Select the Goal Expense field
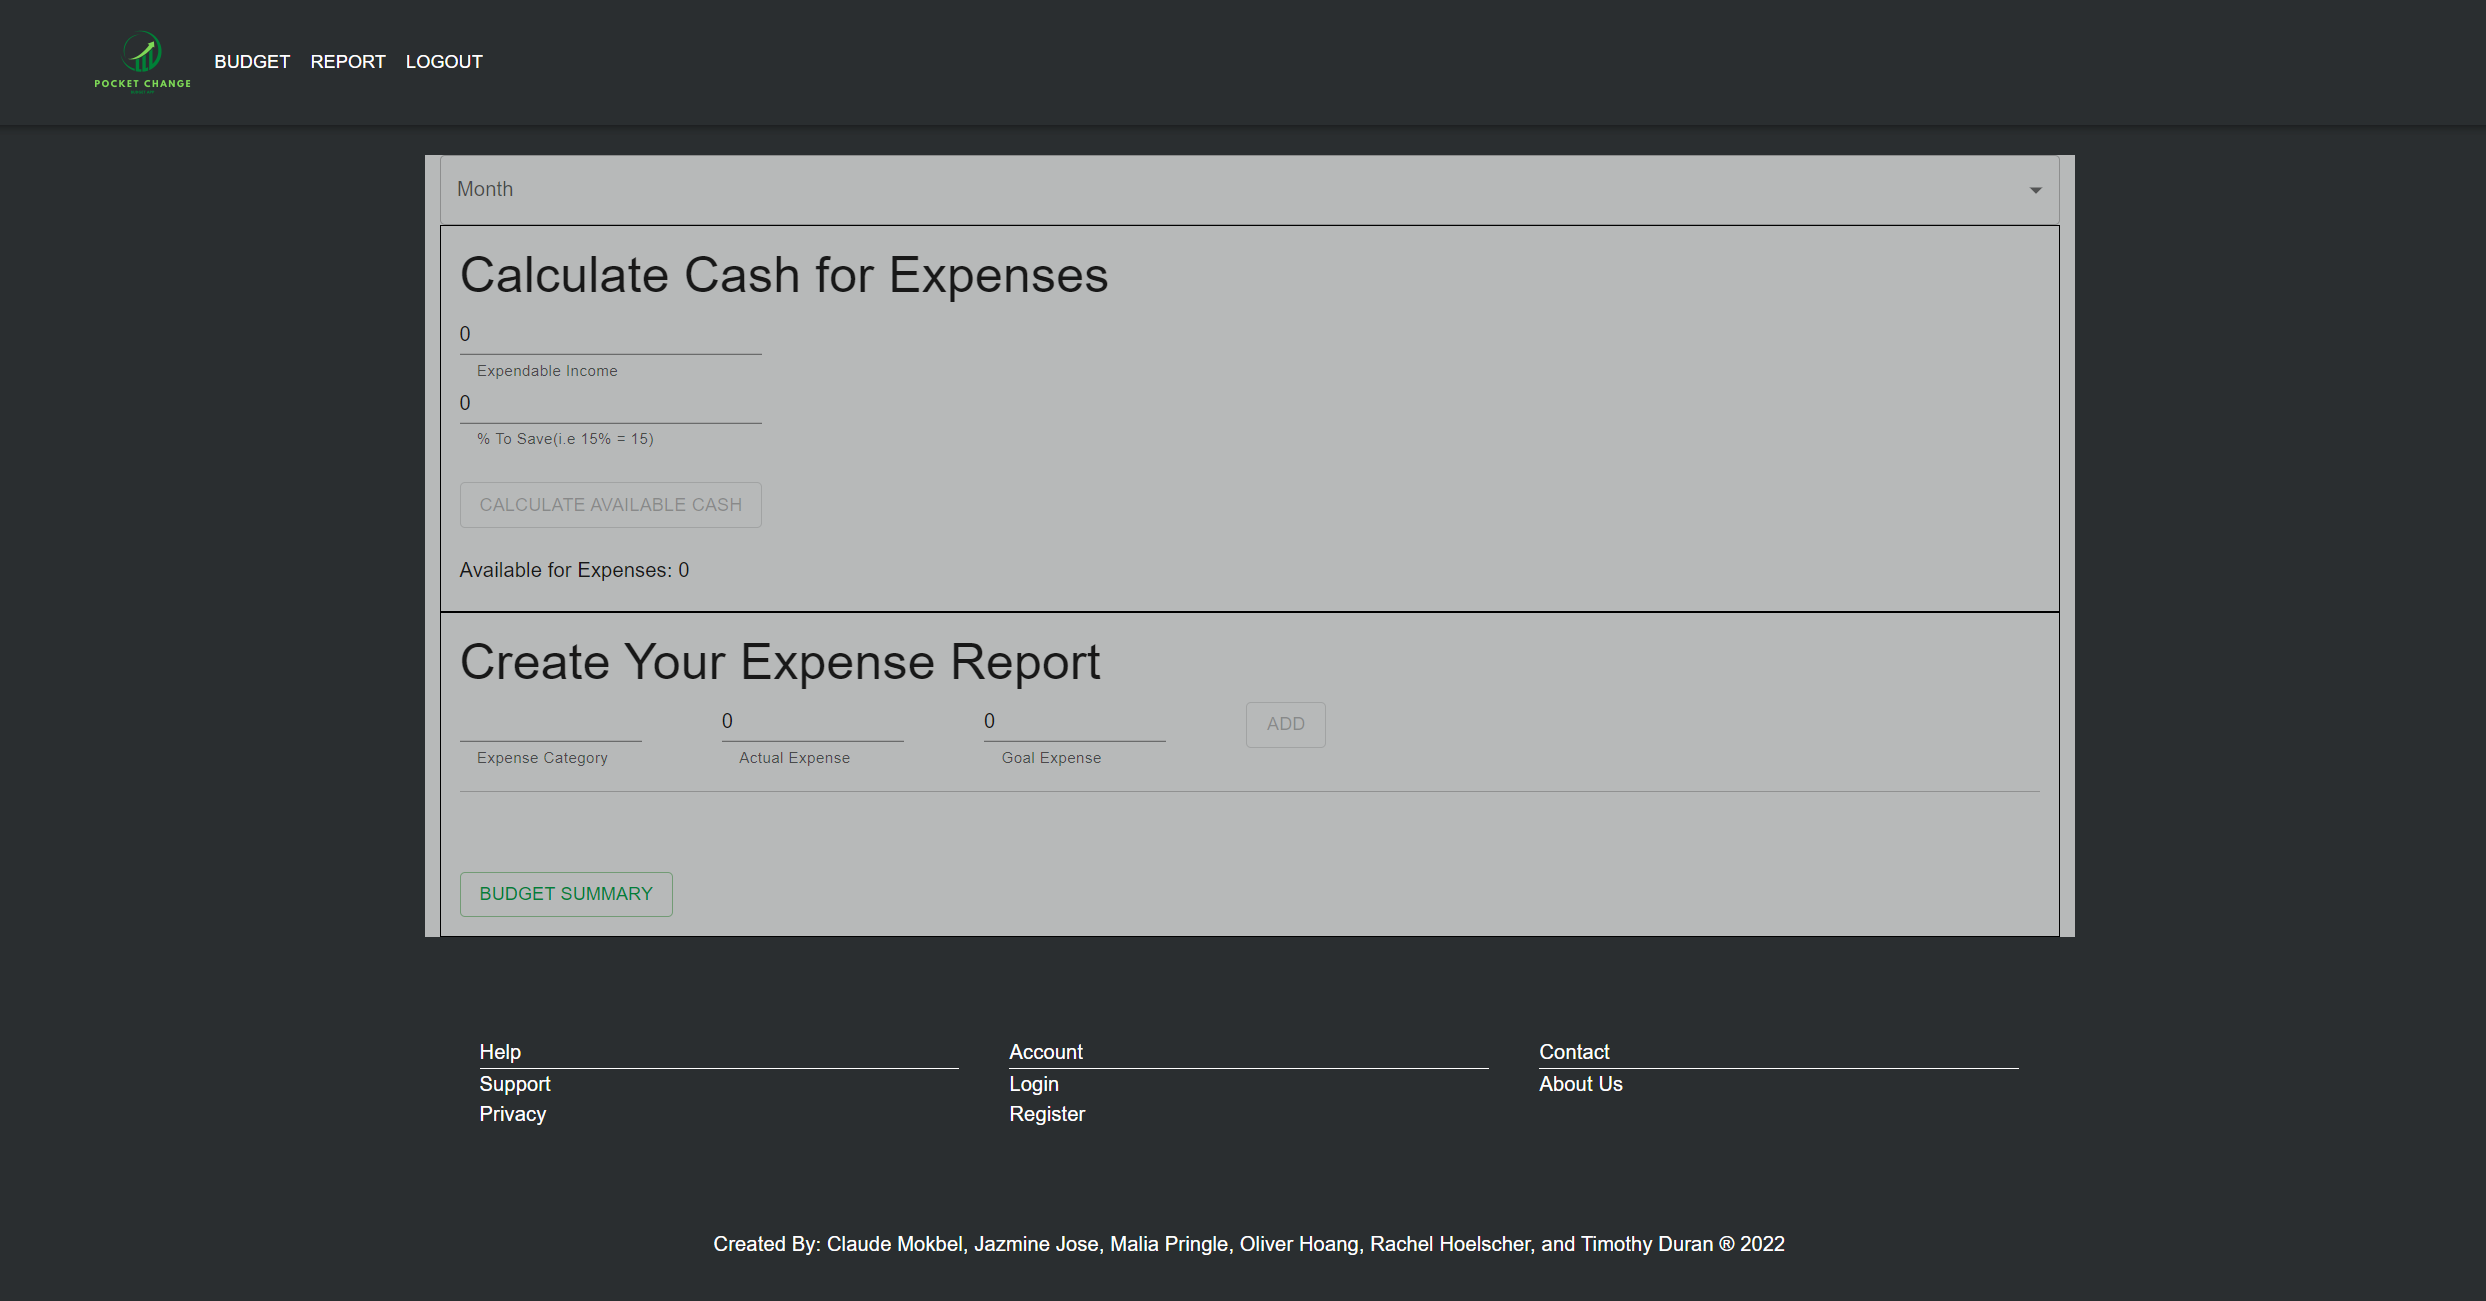This screenshot has width=2486, height=1301. (x=1073, y=720)
